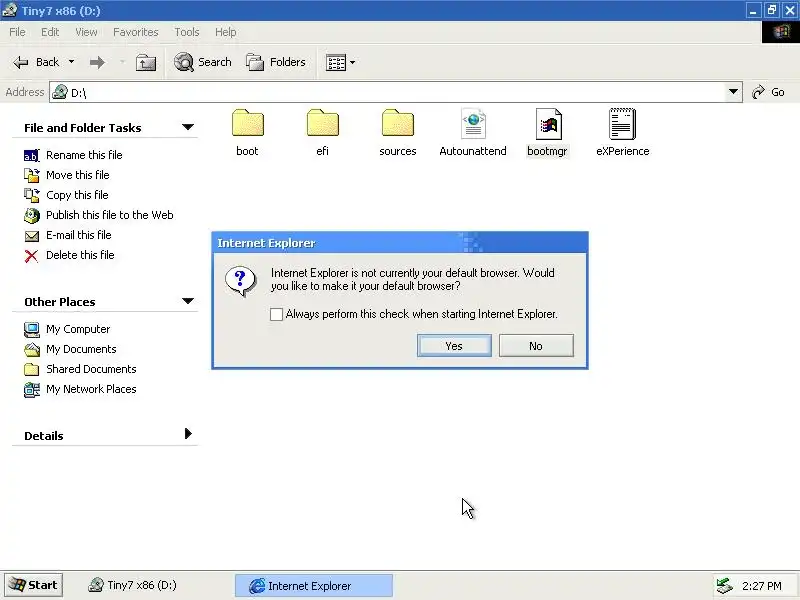This screenshot has width=800, height=600.
Task: Click inside the Address field showing D:\
Action: point(395,92)
